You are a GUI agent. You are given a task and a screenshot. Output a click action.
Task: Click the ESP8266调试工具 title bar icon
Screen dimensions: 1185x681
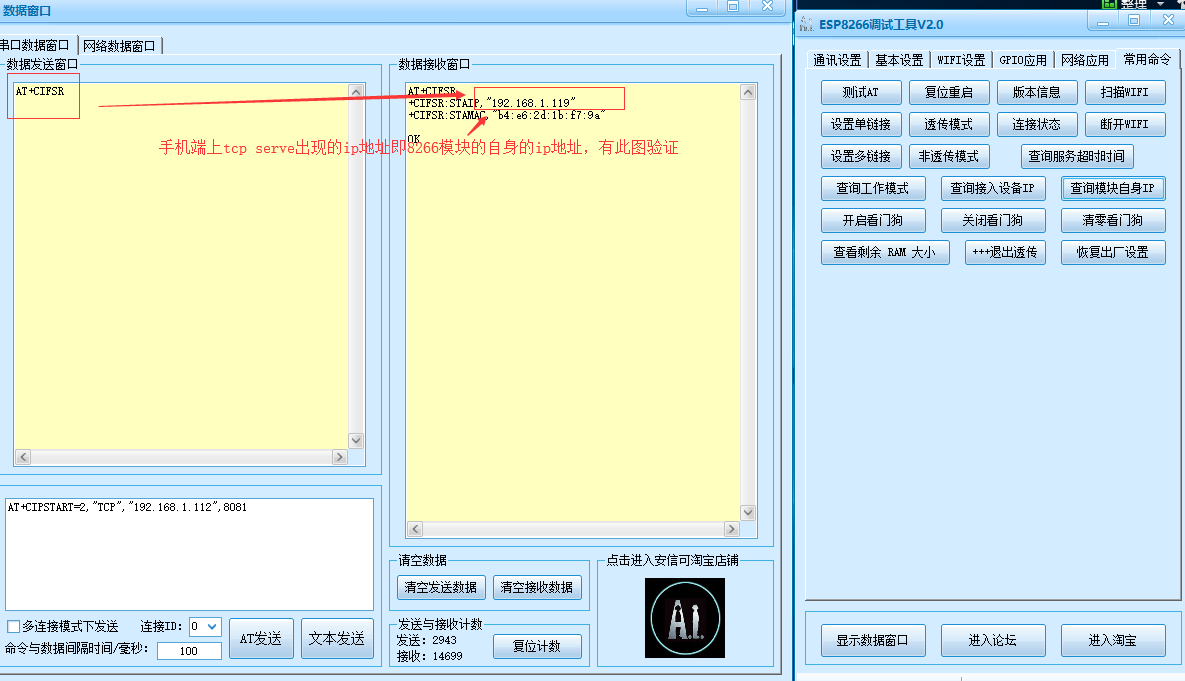click(x=806, y=25)
